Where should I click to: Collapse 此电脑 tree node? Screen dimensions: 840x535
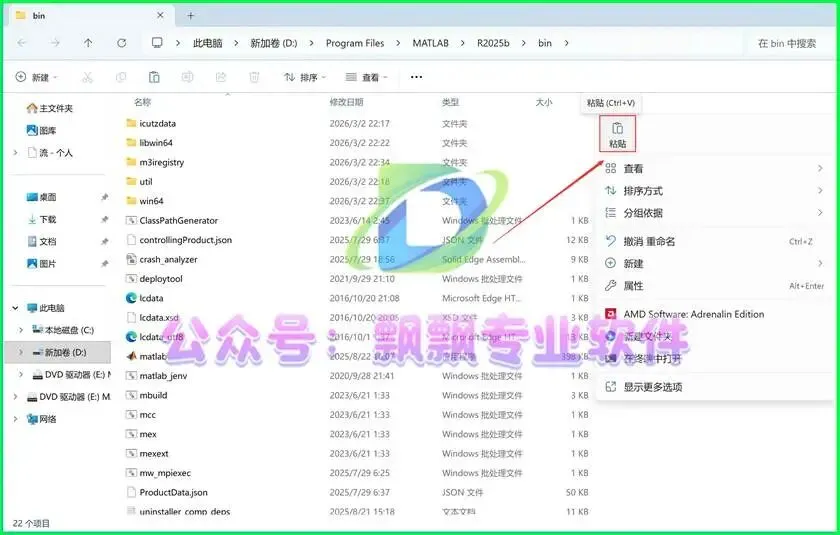(x=15, y=308)
